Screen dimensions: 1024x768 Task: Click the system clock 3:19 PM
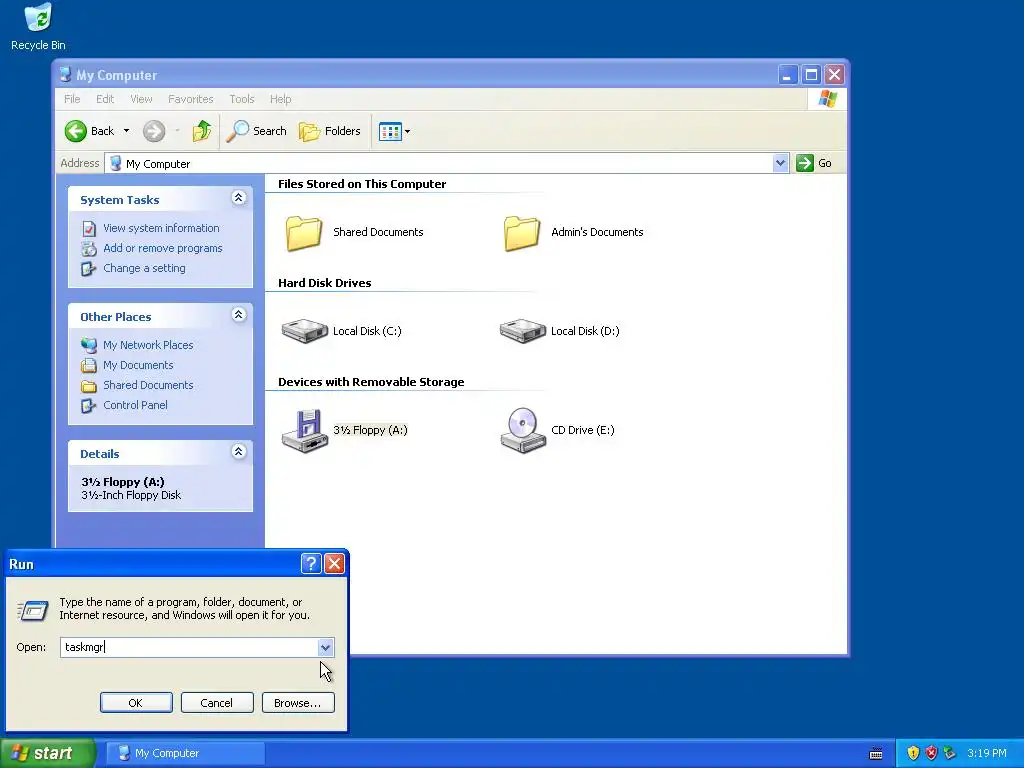(987, 754)
